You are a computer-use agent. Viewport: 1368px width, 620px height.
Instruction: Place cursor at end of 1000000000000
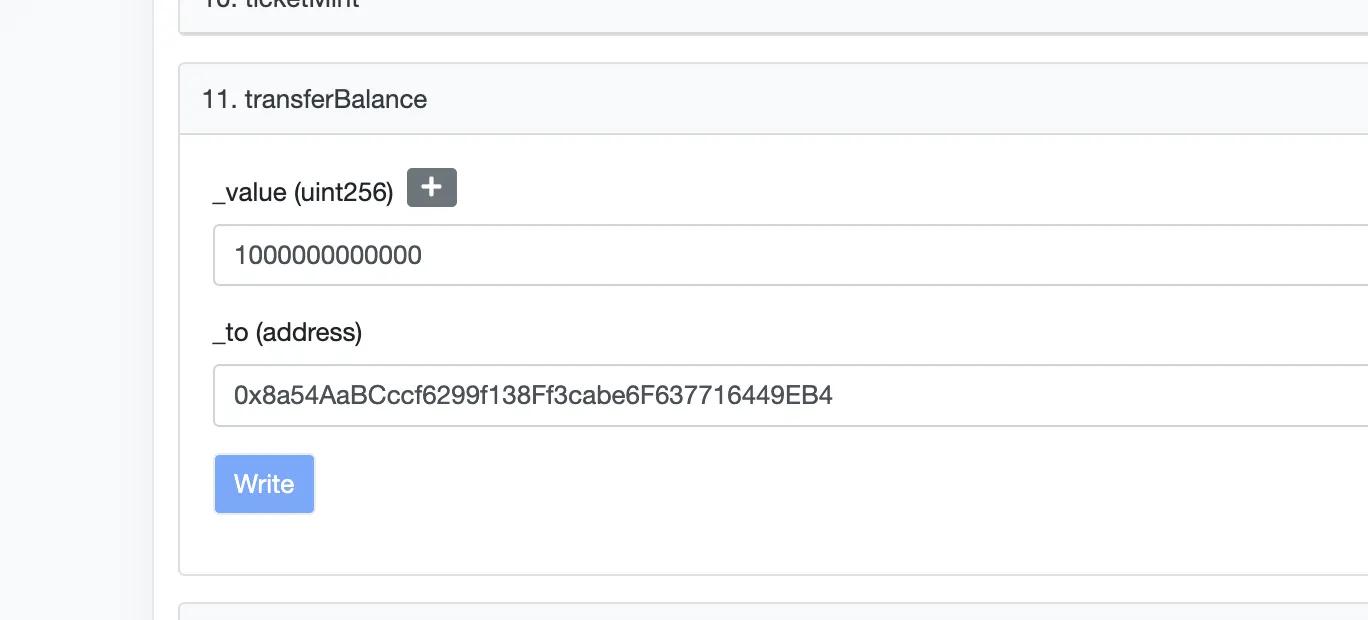point(423,255)
